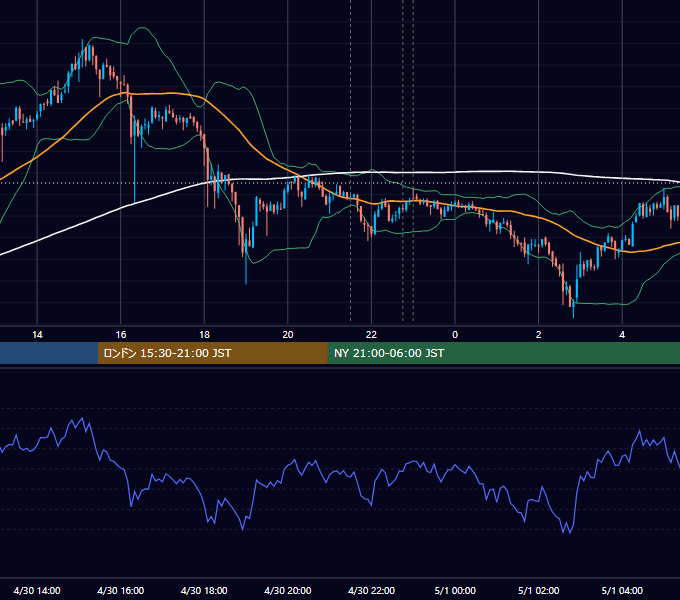
Task: Click the time axis label 0
Action: click(x=455, y=335)
